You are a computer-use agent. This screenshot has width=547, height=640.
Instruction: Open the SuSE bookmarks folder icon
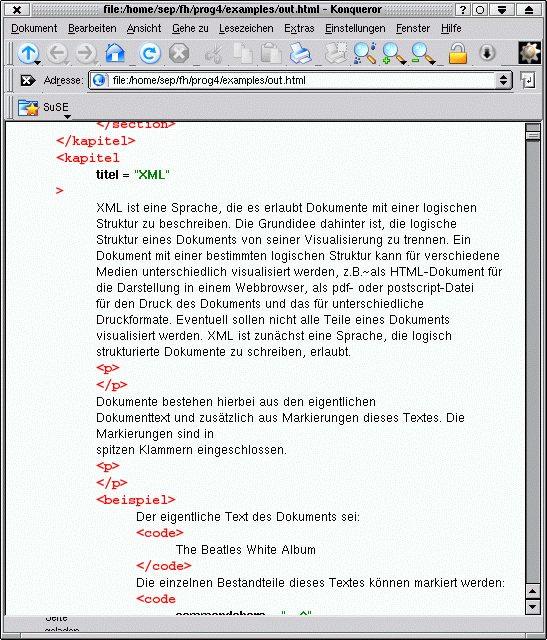click(28, 108)
